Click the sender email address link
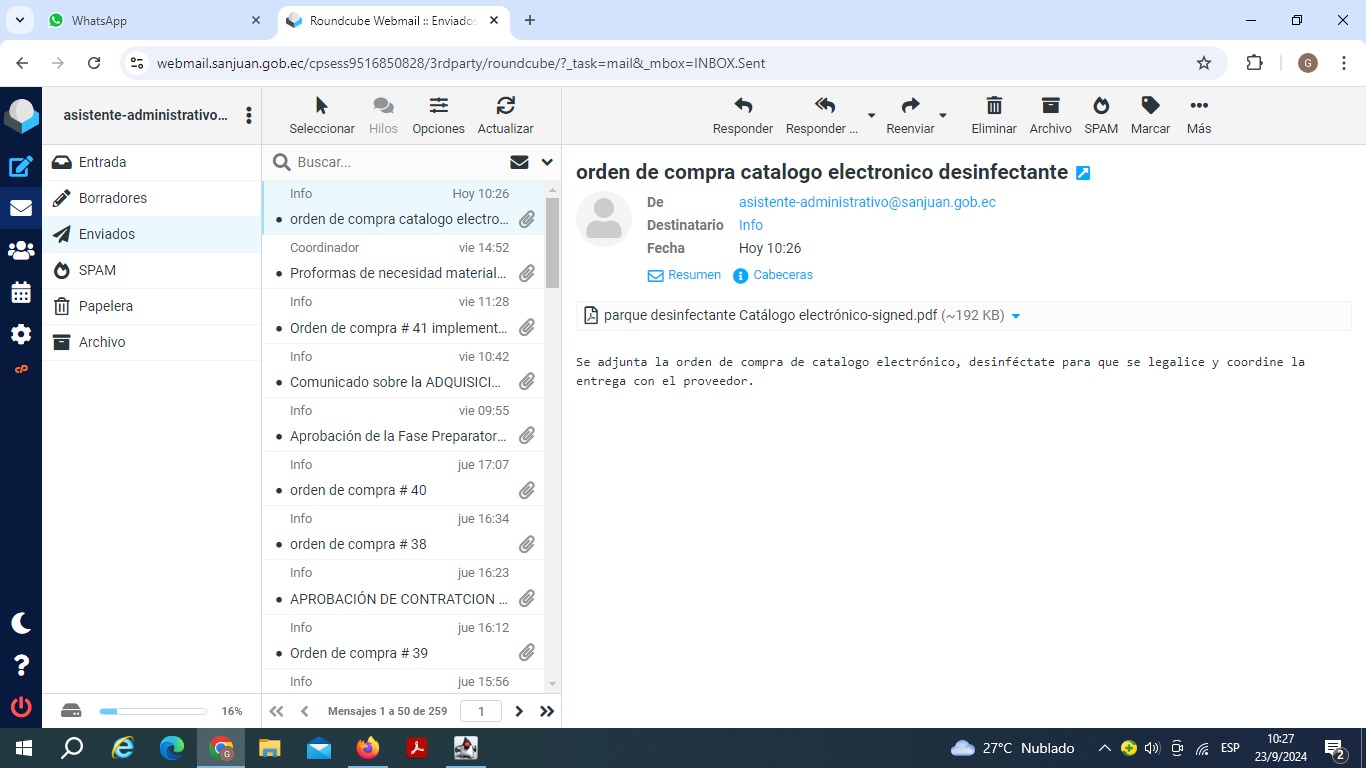Image resolution: width=1366 pixels, height=768 pixels. coord(867,202)
